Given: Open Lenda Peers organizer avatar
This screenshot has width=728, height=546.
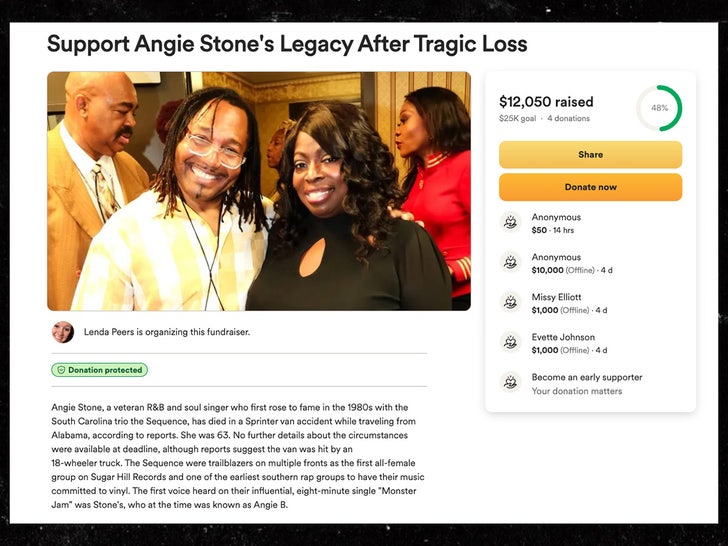Looking at the screenshot, I should coord(63,332).
